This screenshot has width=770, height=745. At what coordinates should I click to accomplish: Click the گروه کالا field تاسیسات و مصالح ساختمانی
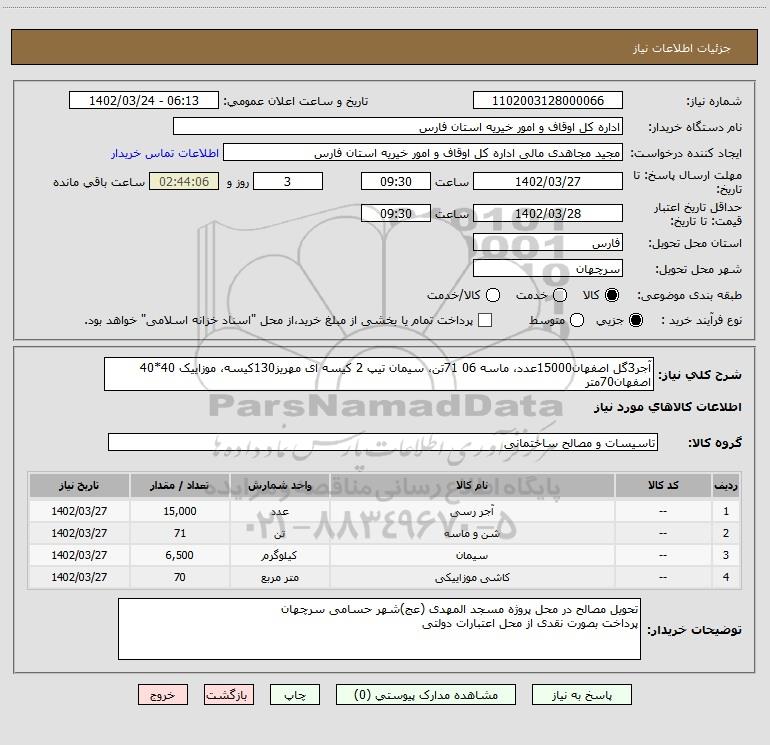coord(383,442)
